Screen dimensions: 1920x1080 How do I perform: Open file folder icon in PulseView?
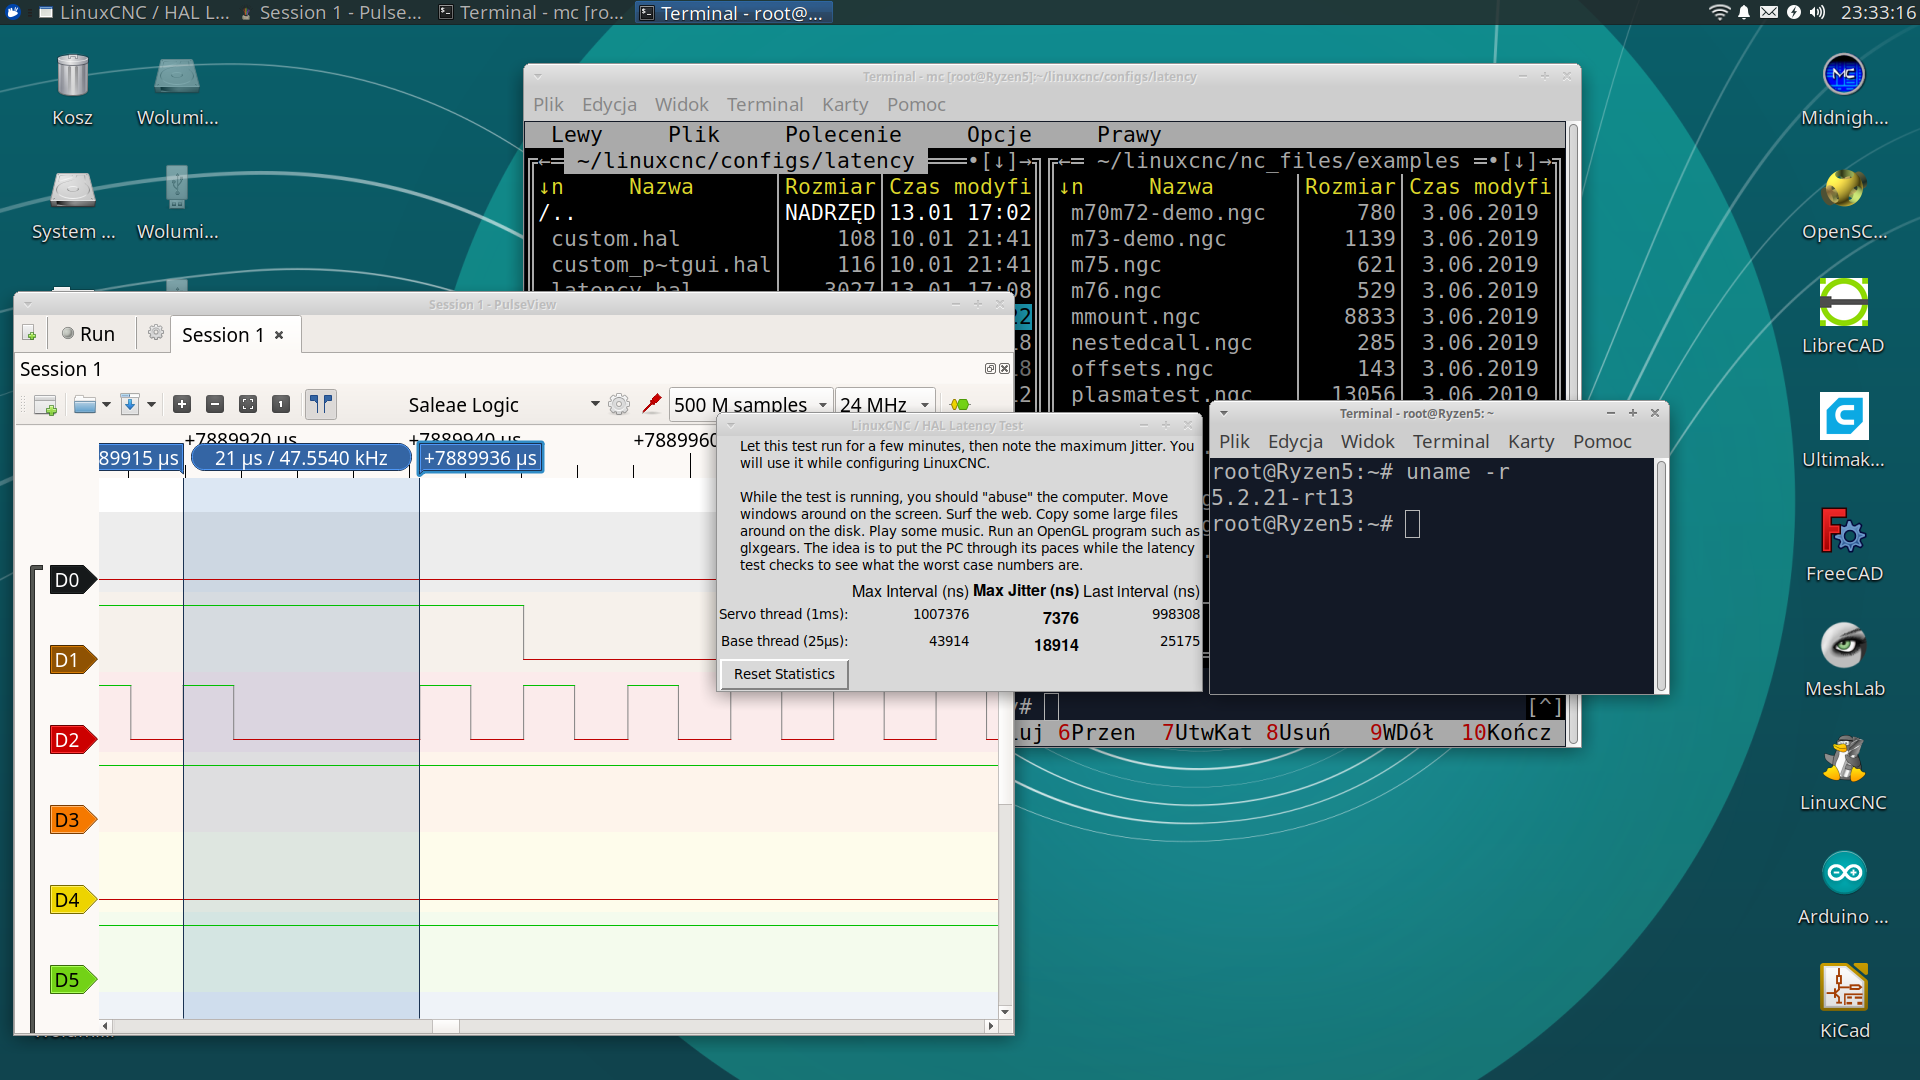click(x=85, y=404)
